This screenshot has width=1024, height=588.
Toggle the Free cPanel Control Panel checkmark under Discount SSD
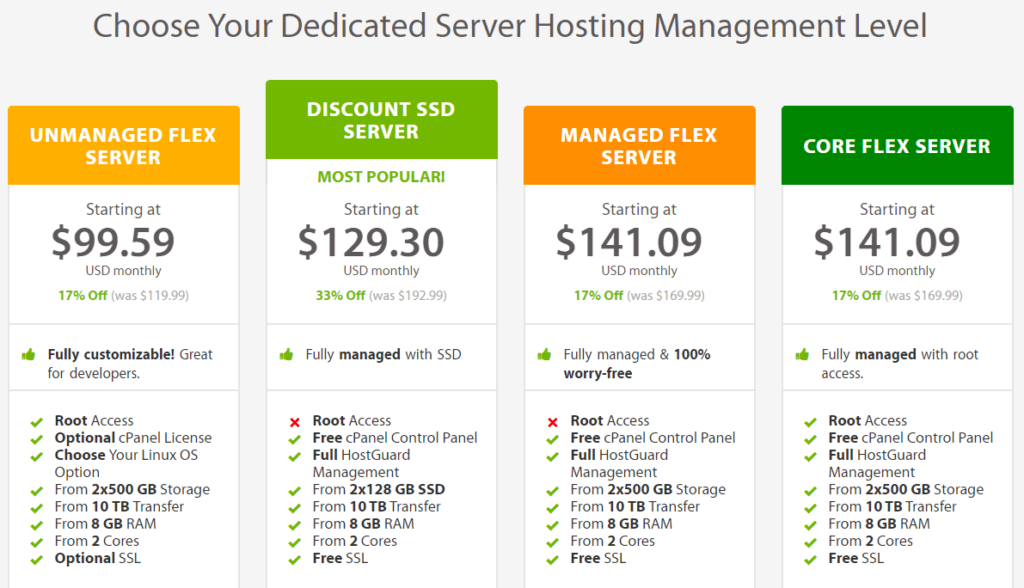(x=294, y=437)
